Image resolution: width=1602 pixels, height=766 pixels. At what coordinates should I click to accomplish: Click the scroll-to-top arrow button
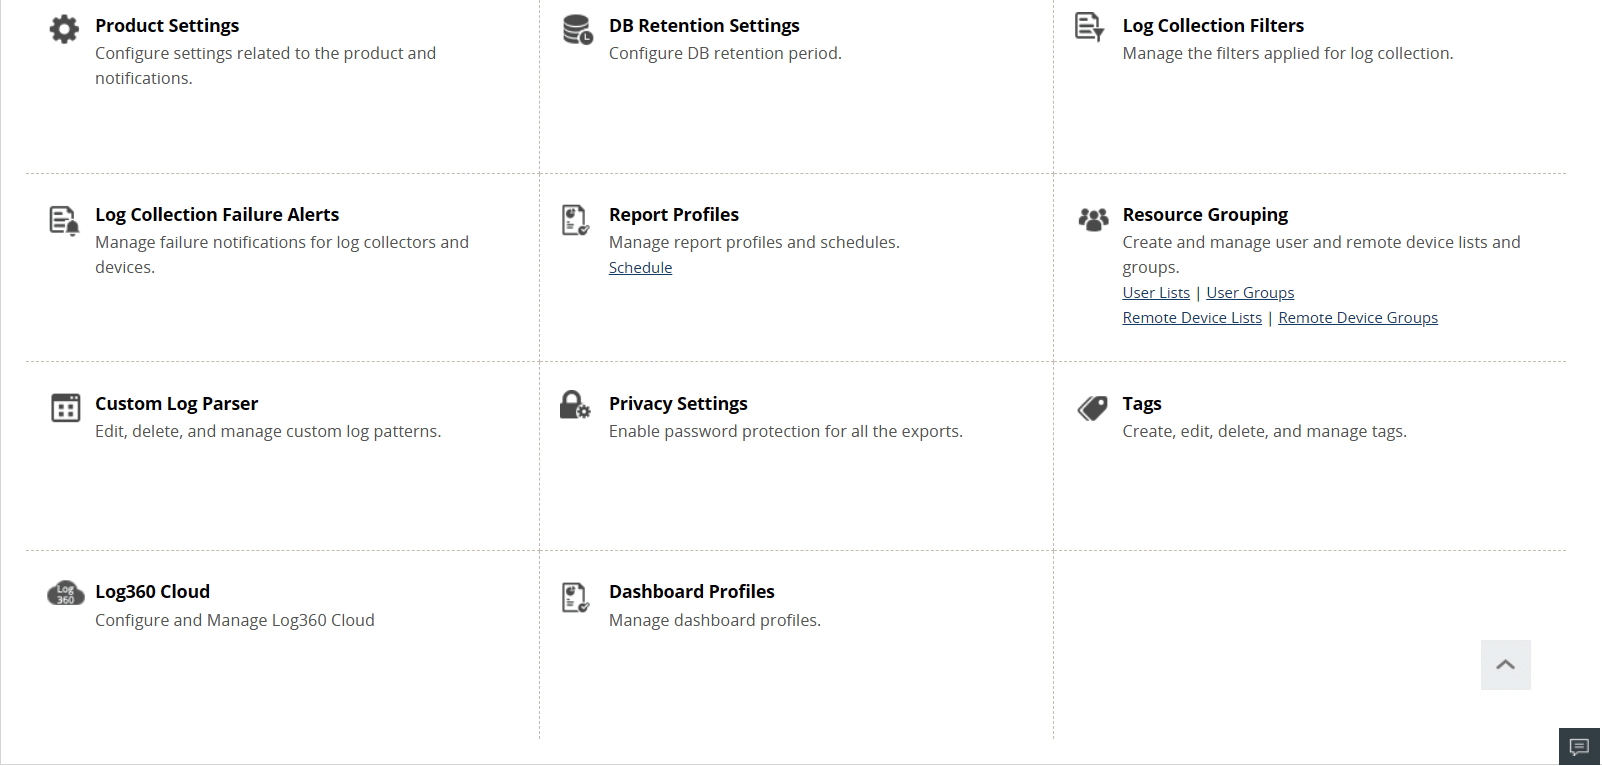1505,664
